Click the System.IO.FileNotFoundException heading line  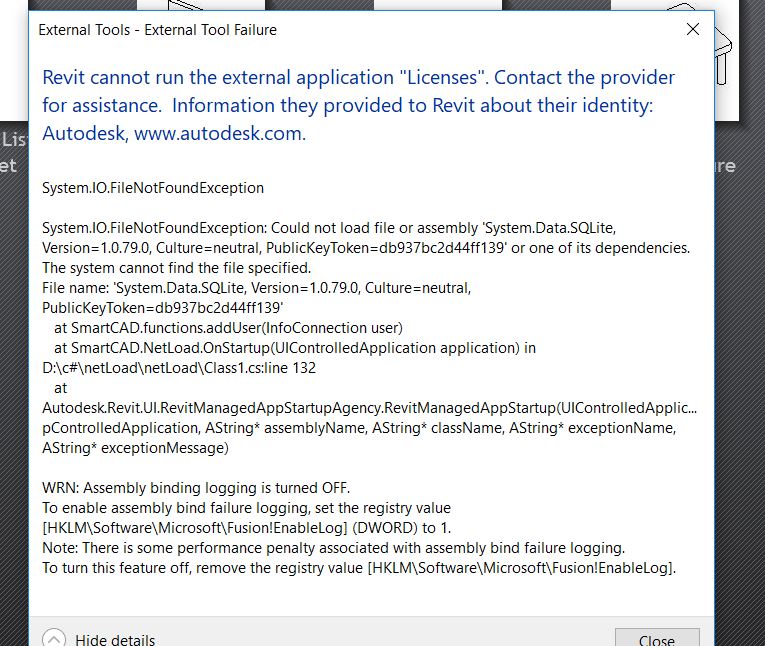pyautogui.click(x=153, y=188)
